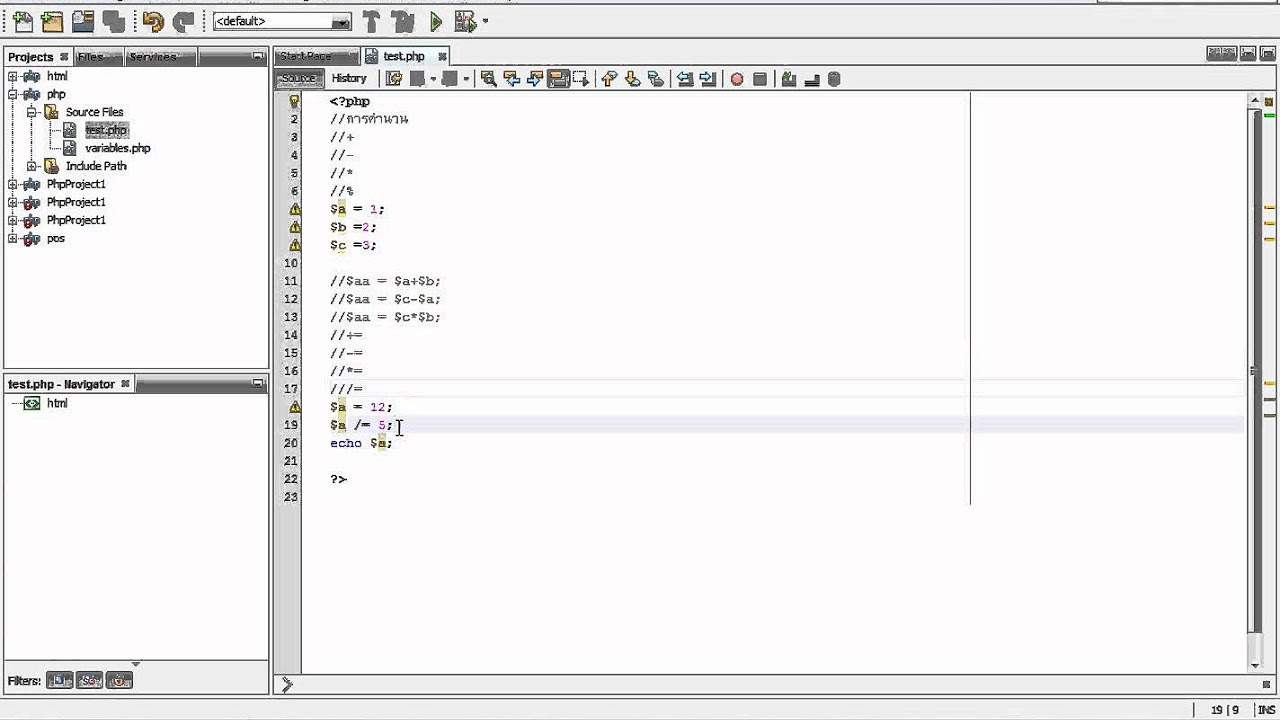
Task: Go to the previous bookmark
Action: click(x=609, y=79)
